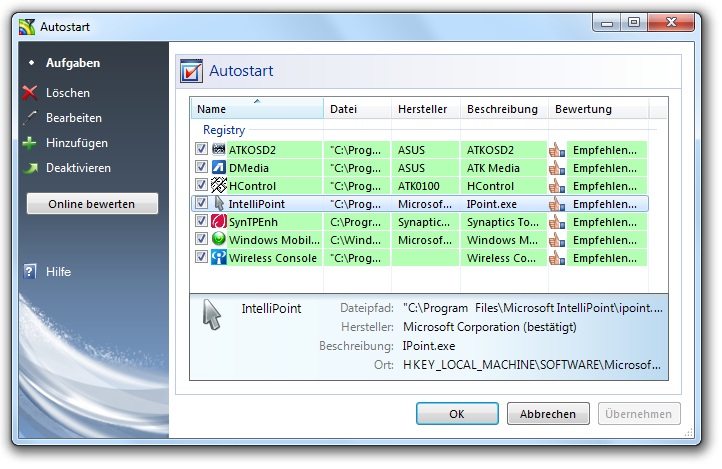
Task: Uncheck the ATKOSD2 autostart checkbox
Action: [x=201, y=149]
